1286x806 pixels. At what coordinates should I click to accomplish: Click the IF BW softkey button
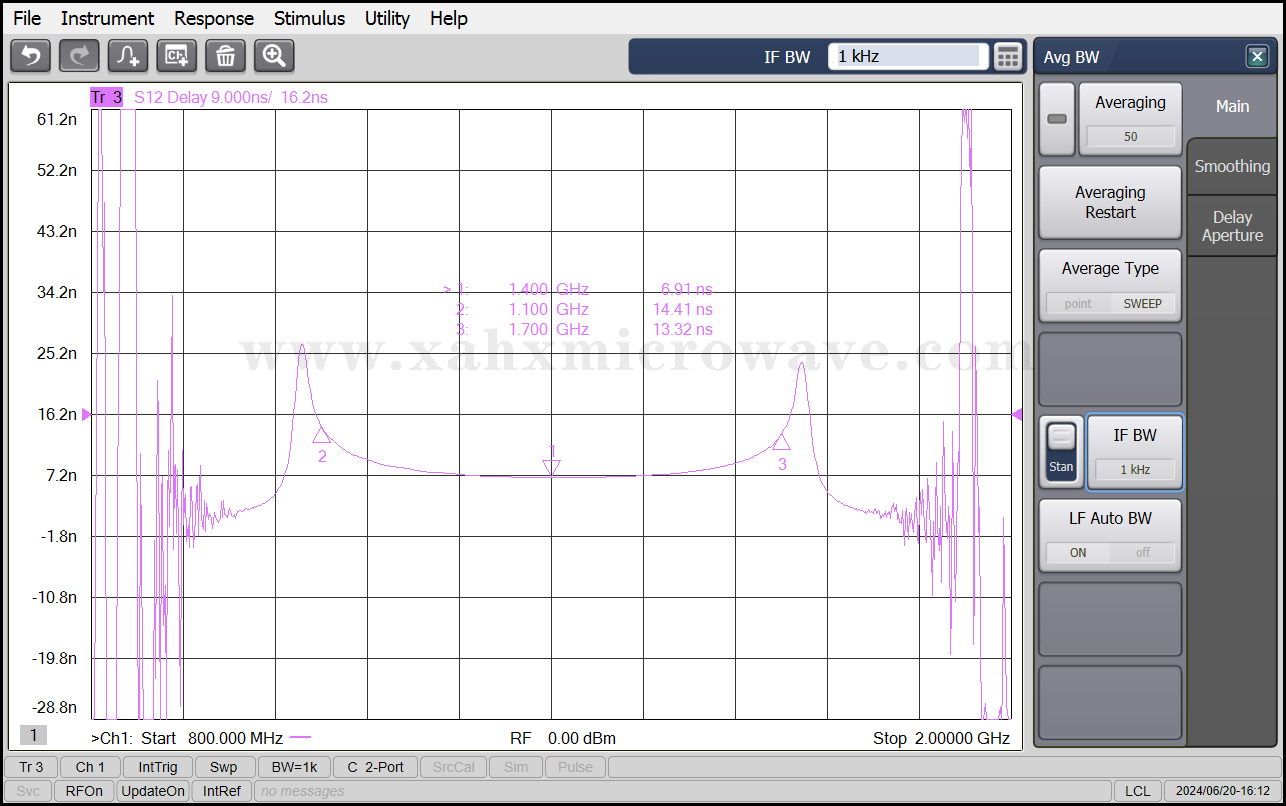1135,451
